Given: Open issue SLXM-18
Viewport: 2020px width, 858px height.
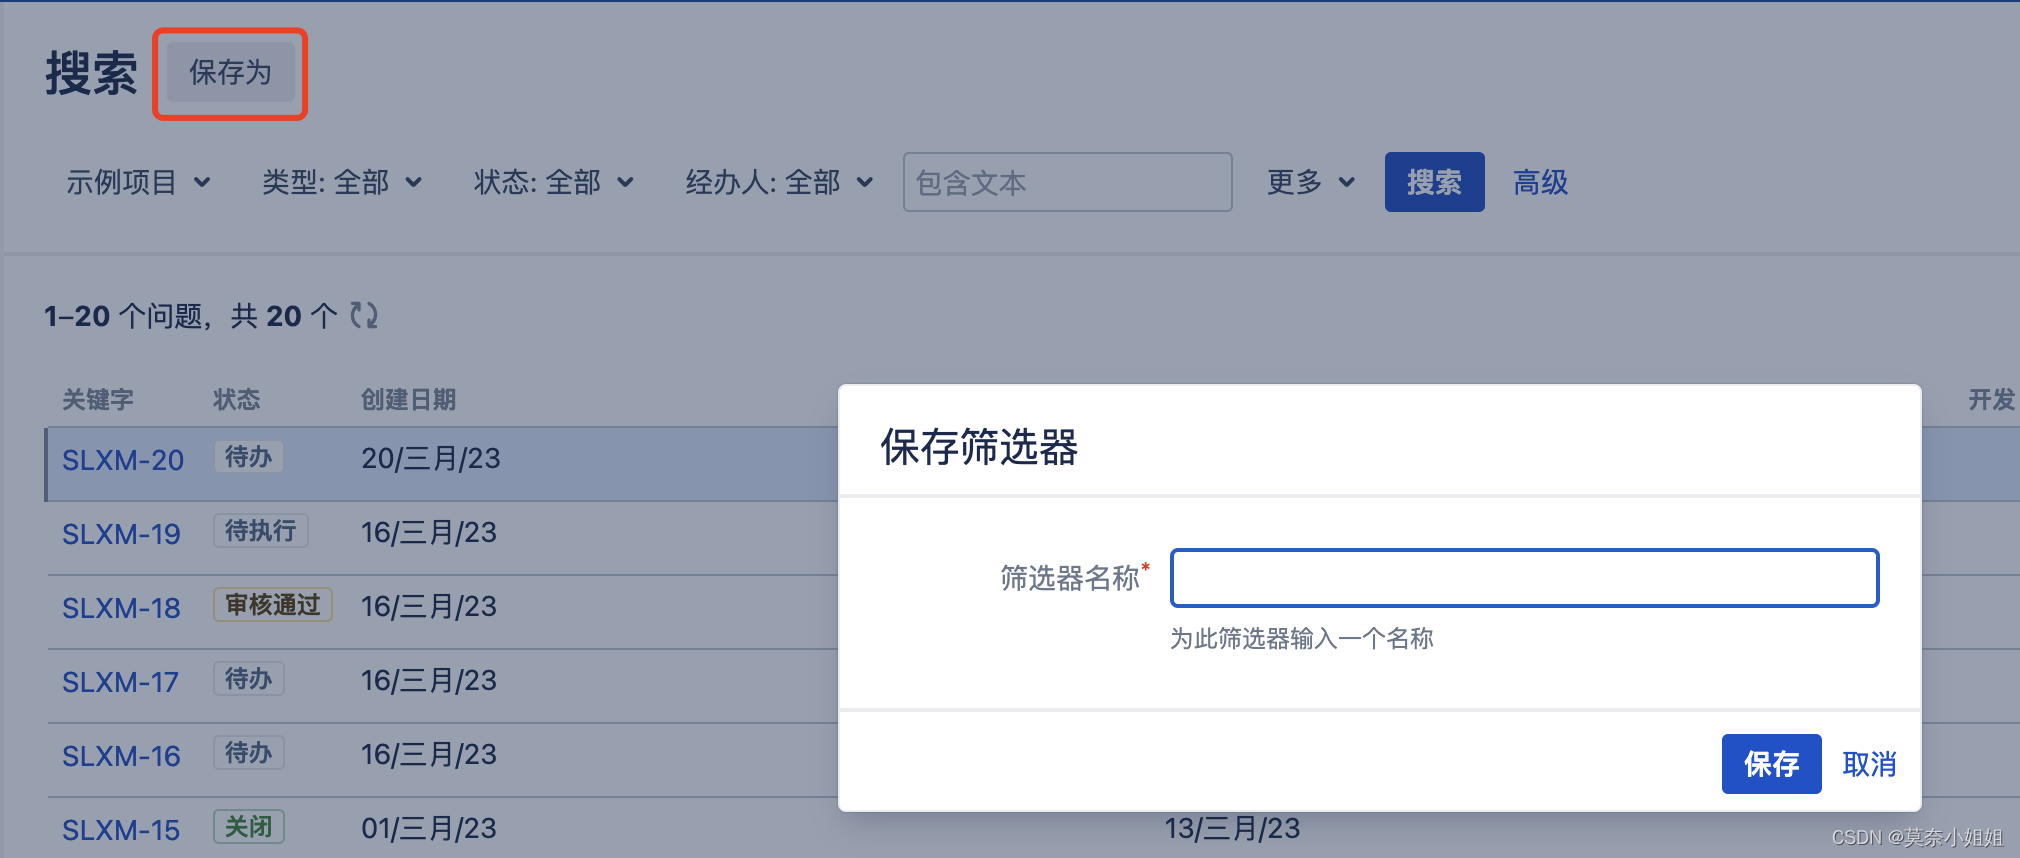Looking at the screenshot, I should click(121, 608).
